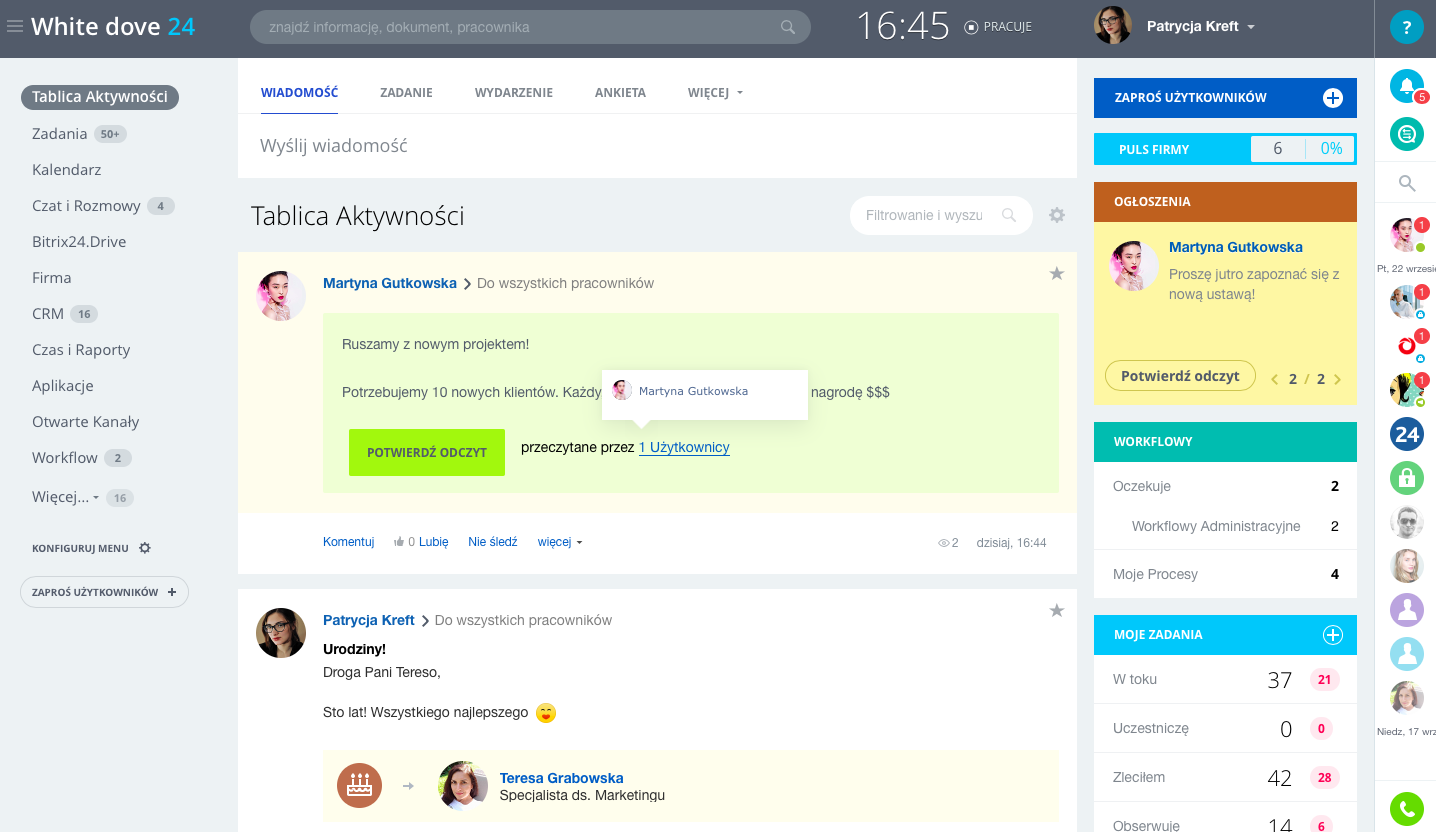Screen dimensions: 1436x832
Task: Click the green lock icon in sidebar
Action: tap(1406, 478)
